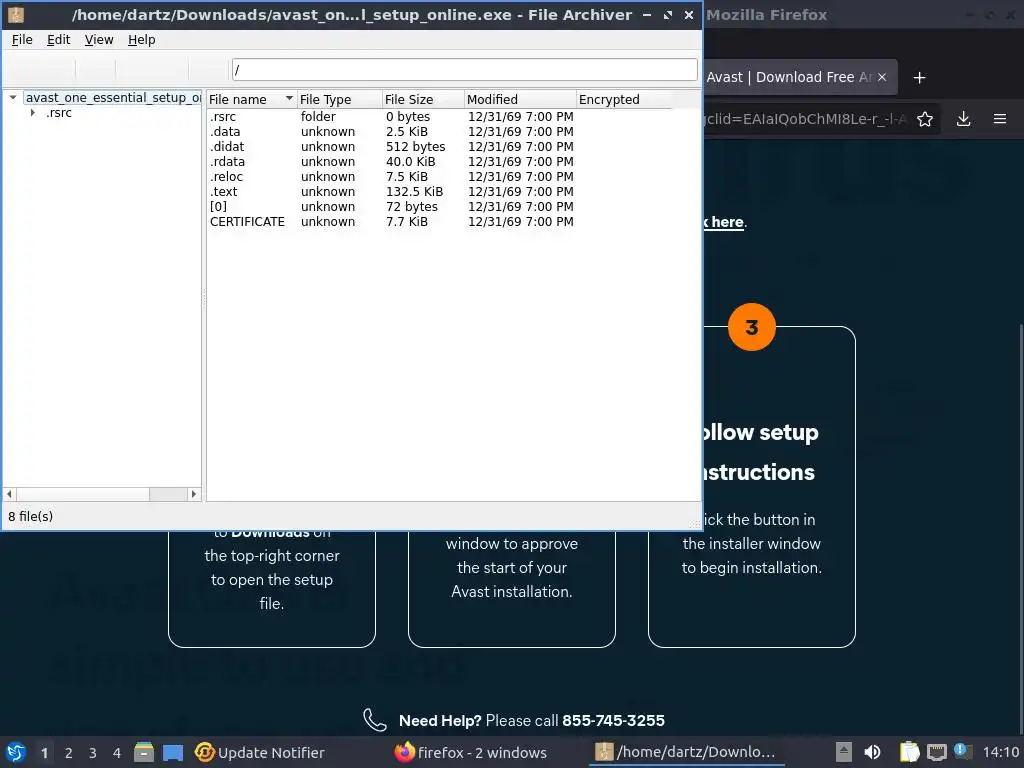Sort by the File Size column
Image resolution: width=1024 pixels, height=768 pixels.
pos(423,99)
